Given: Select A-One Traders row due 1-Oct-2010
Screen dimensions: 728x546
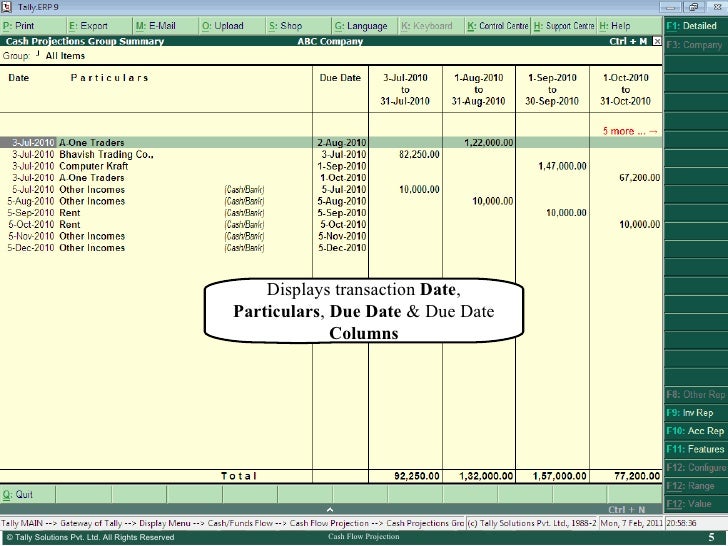Looking at the screenshot, I should coord(331,177).
